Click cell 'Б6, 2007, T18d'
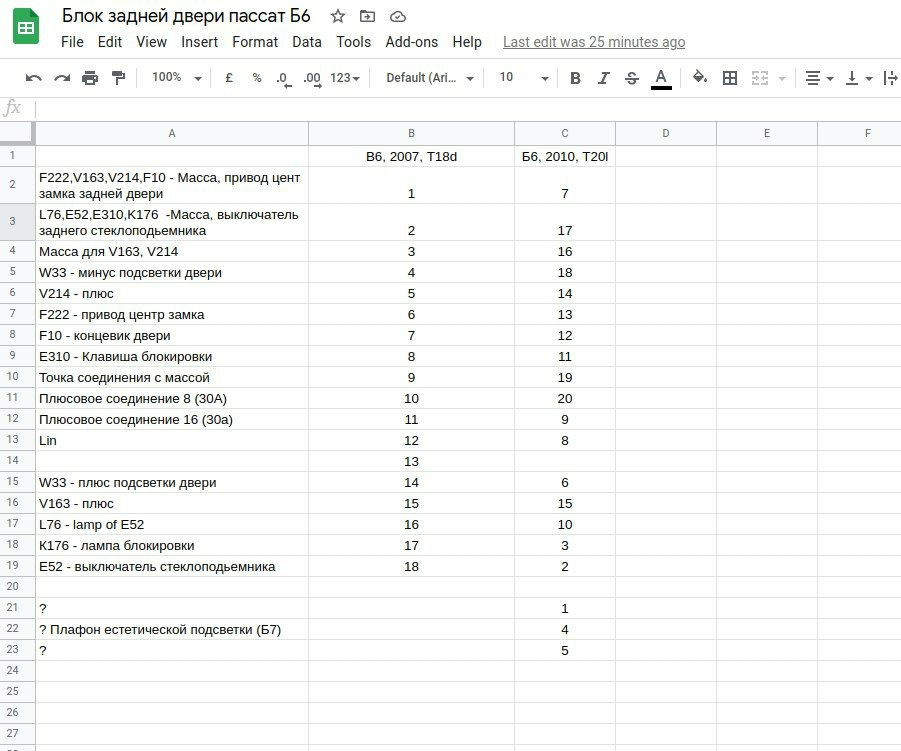Image resolution: width=901 pixels, height=751 pixels. pos(411,156)
